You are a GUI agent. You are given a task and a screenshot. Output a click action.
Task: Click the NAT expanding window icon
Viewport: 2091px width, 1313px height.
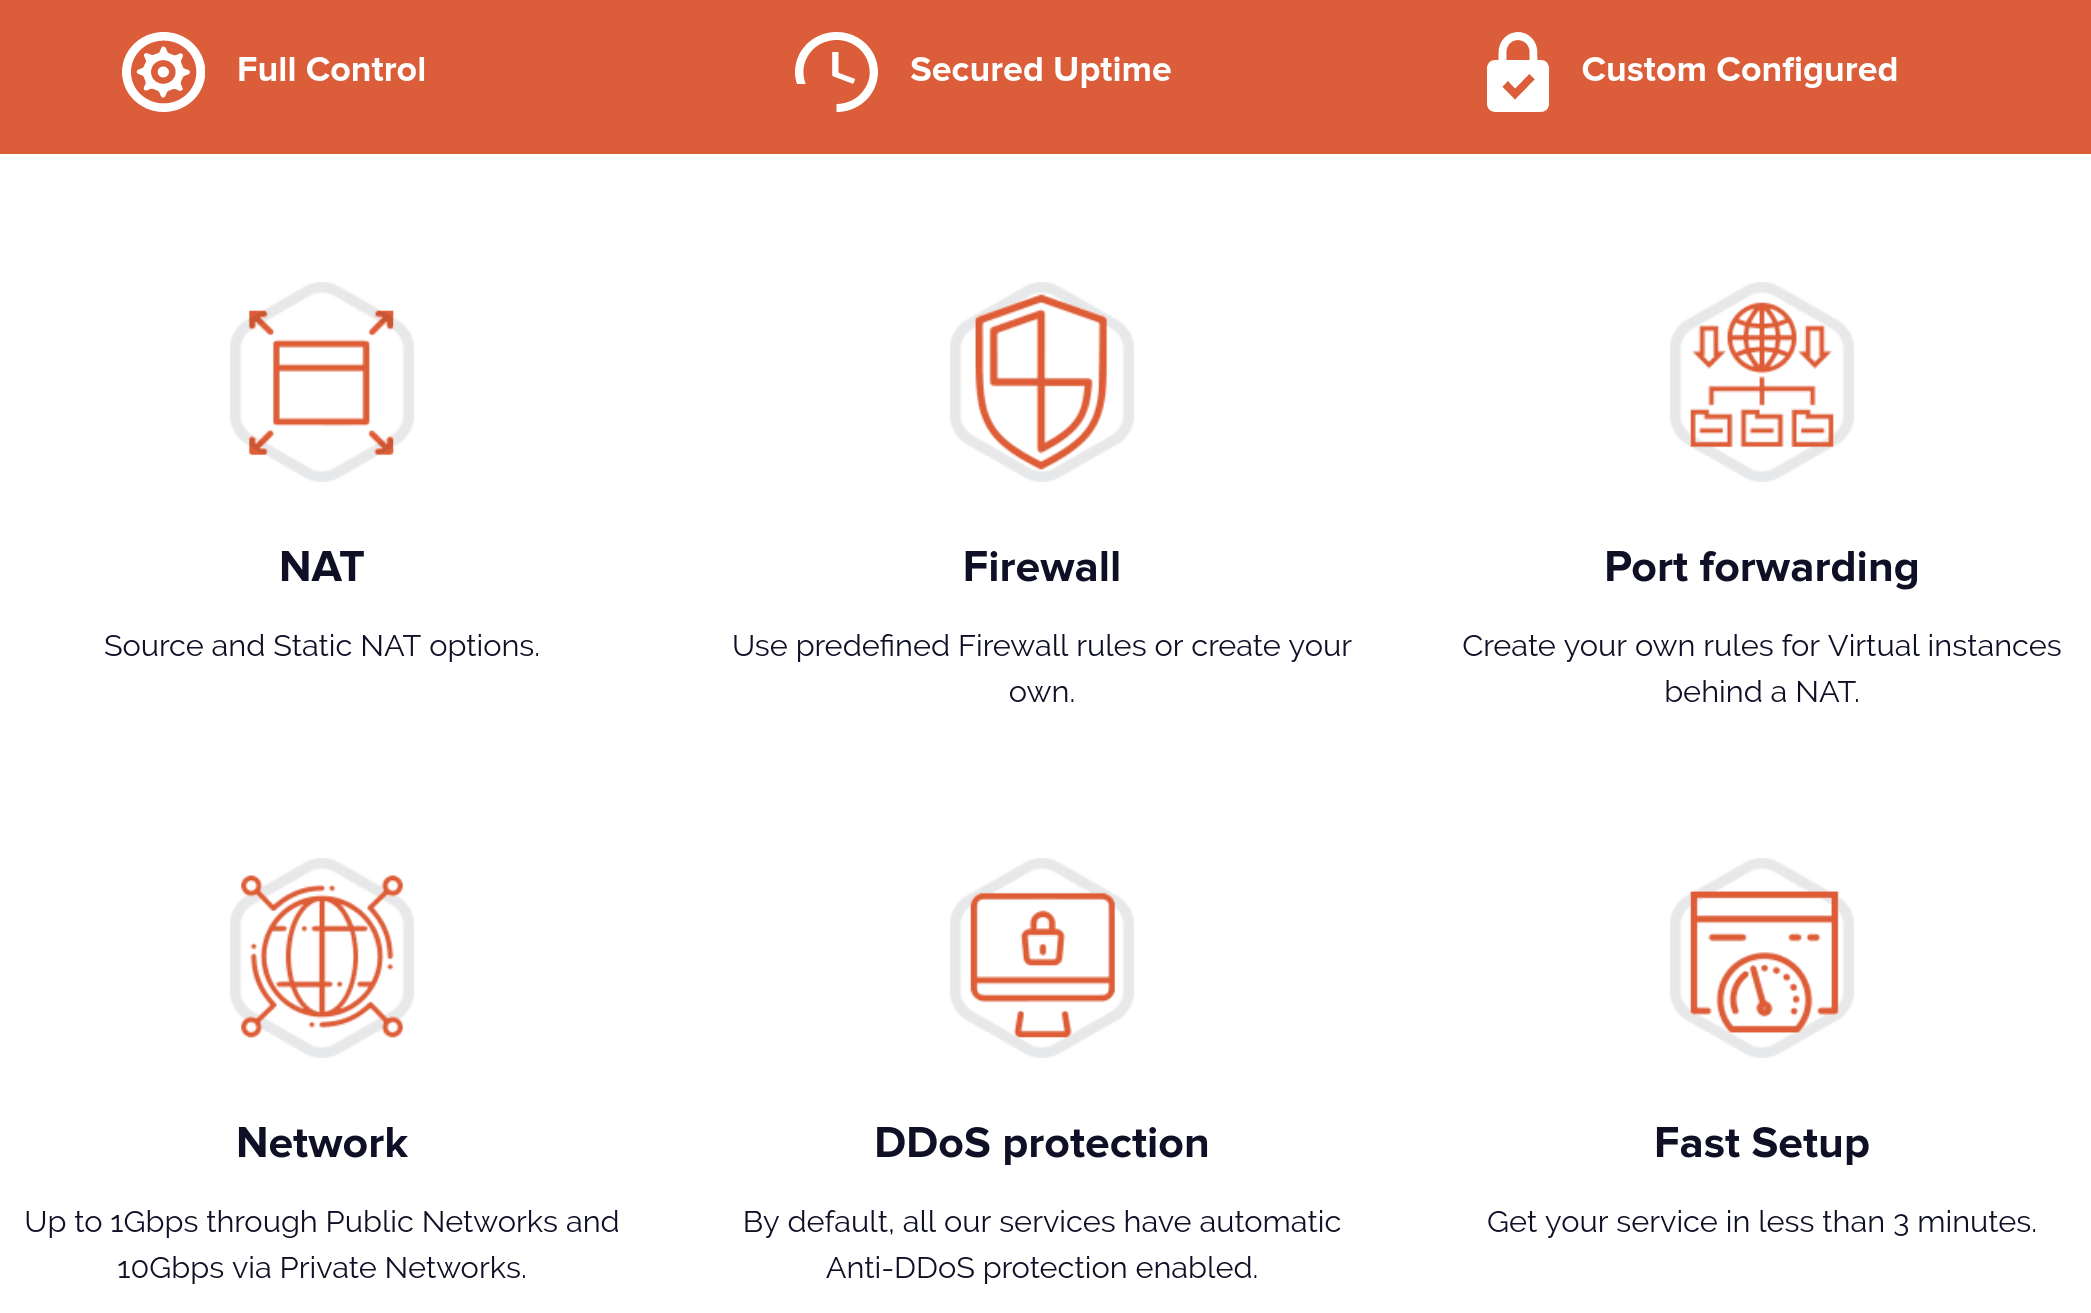[322, 382]
